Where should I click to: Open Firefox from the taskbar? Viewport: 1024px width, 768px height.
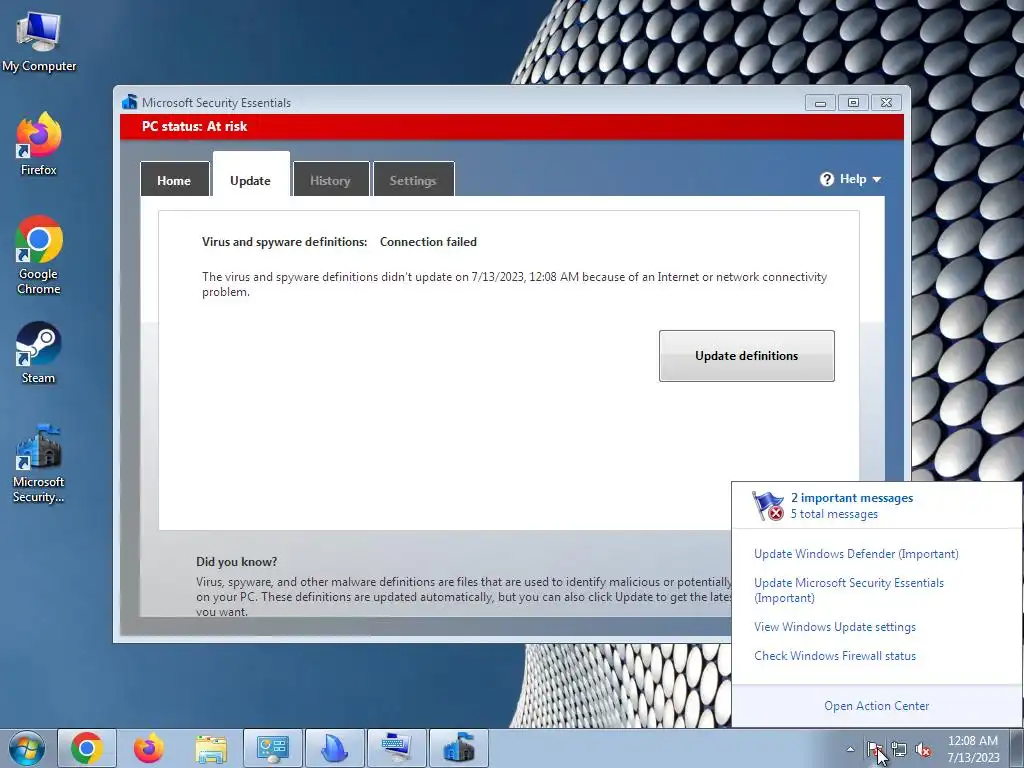pos(149,748)
